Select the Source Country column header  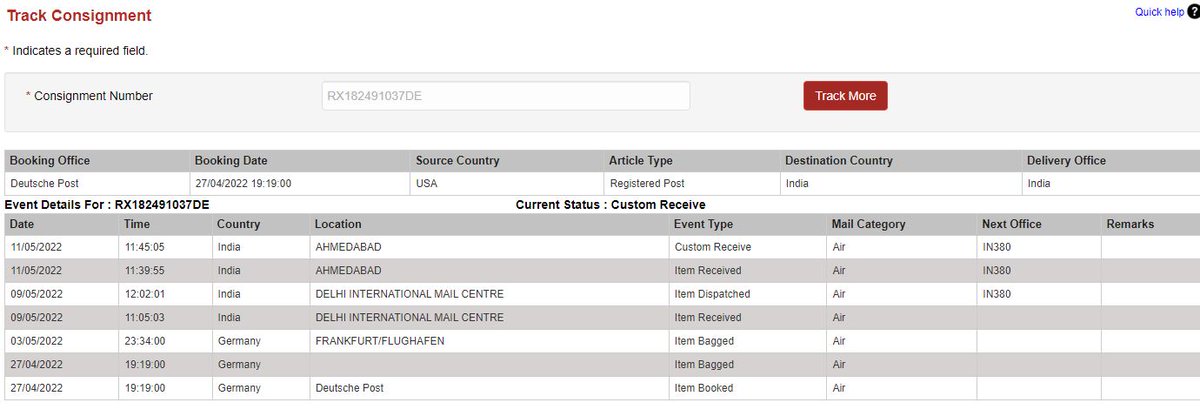point(508,160)
